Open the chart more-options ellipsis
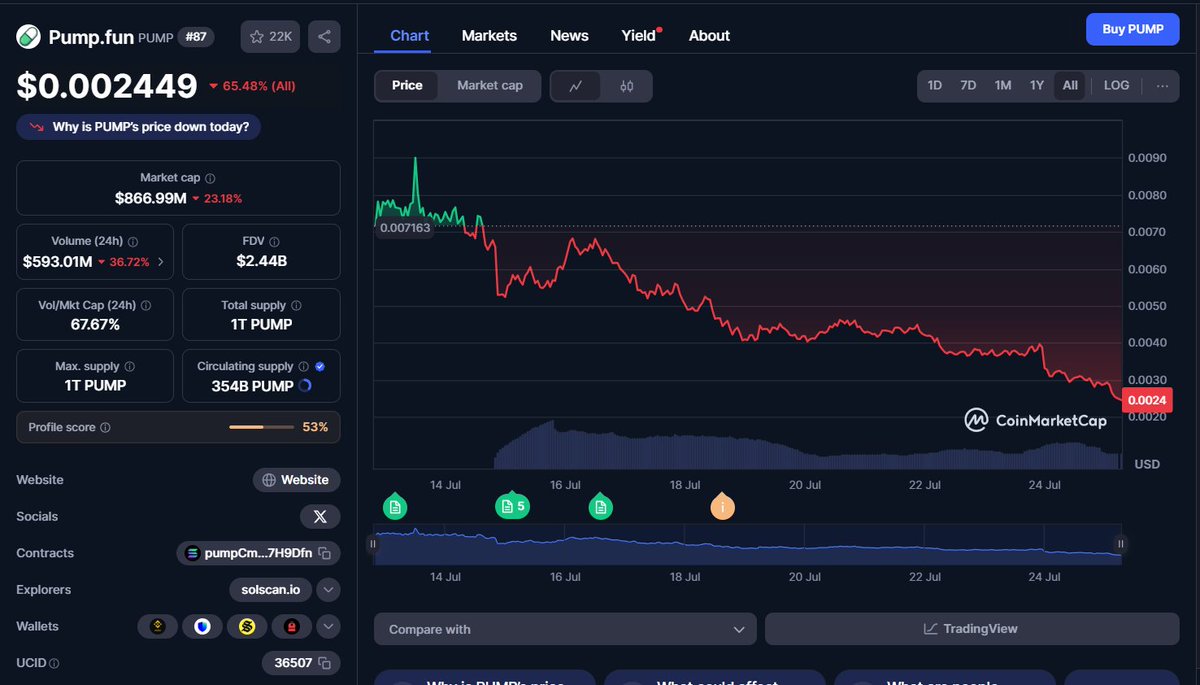This screenshot has height=685, width=1200. (x=1162, y=86)
